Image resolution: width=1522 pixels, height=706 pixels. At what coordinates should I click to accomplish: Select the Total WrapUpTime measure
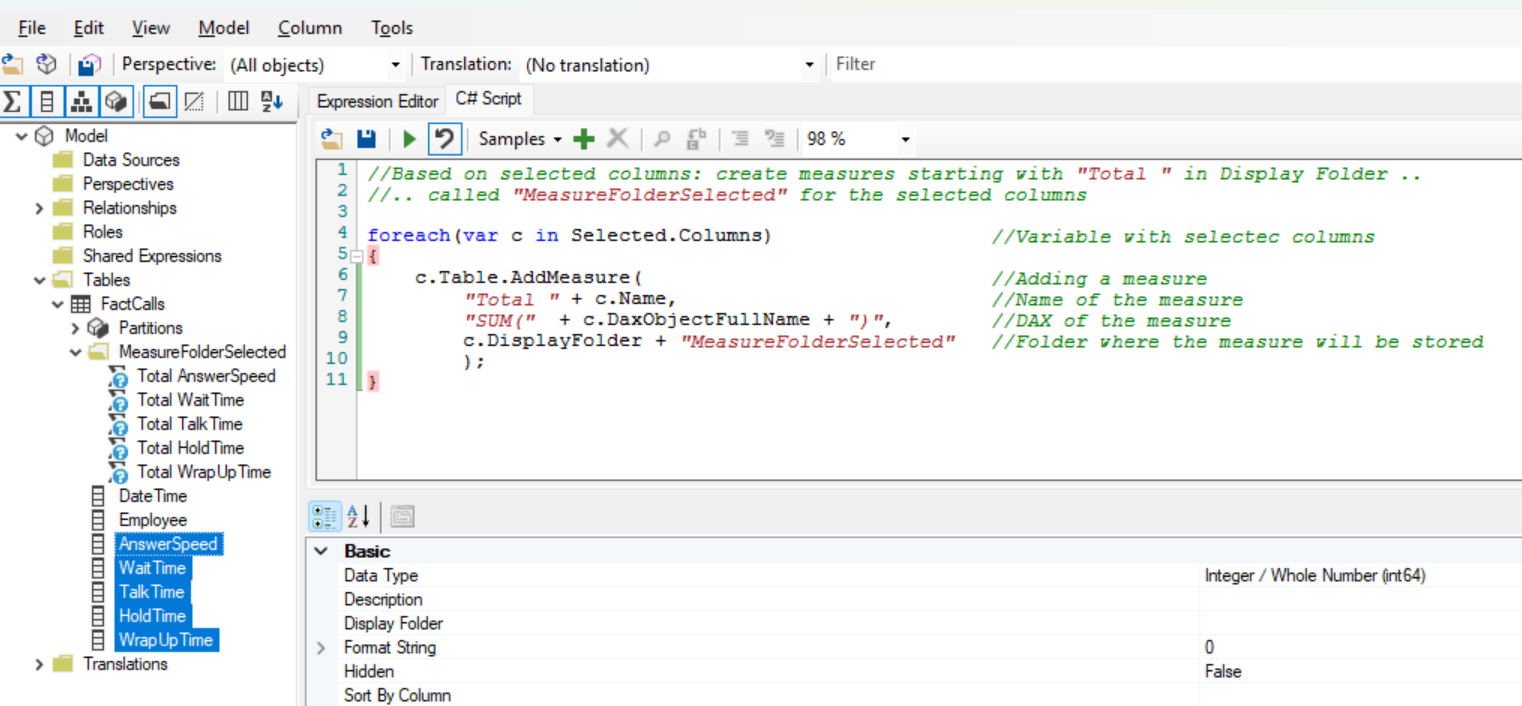click(x=204, y=472)
